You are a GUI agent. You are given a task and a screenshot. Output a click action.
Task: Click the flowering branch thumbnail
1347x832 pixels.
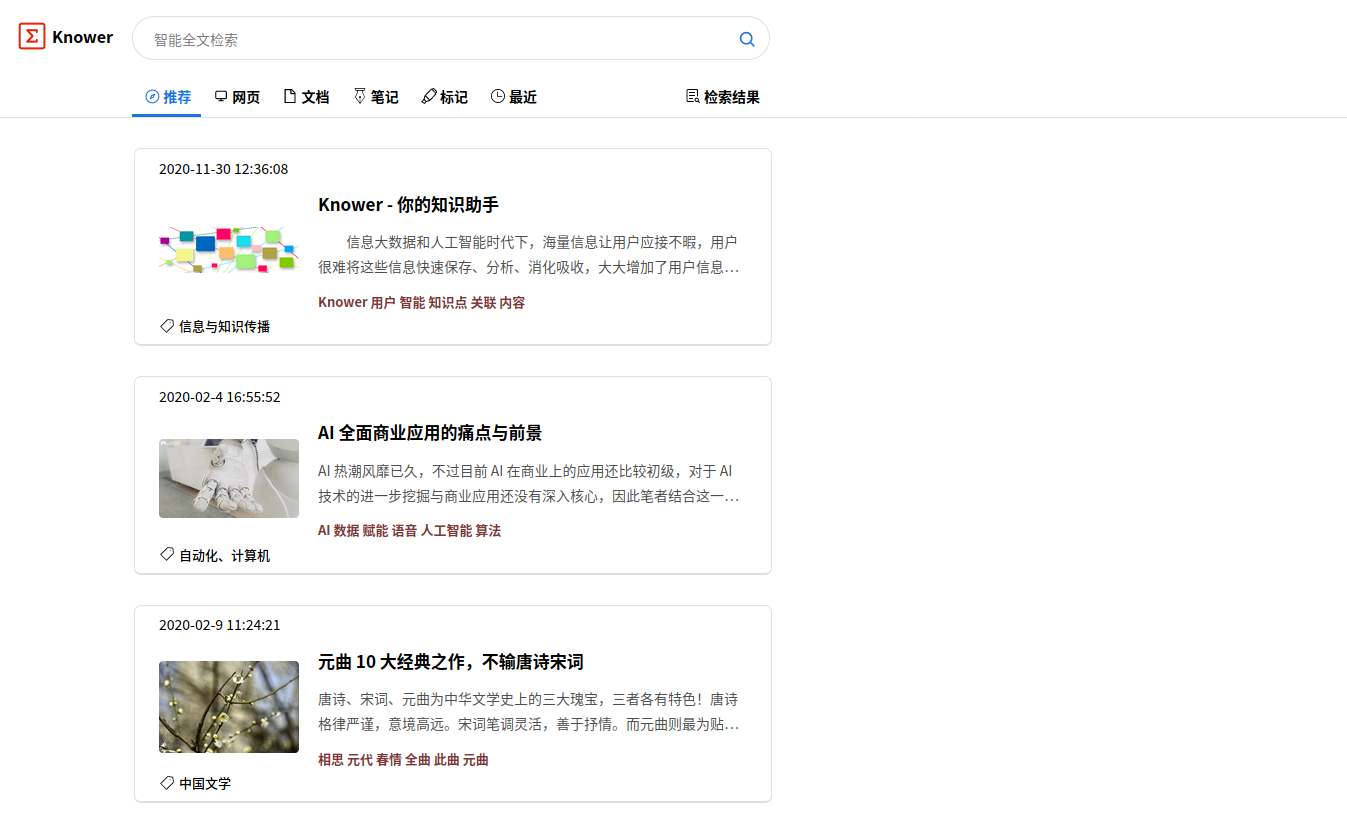click(x=229, y=707)
